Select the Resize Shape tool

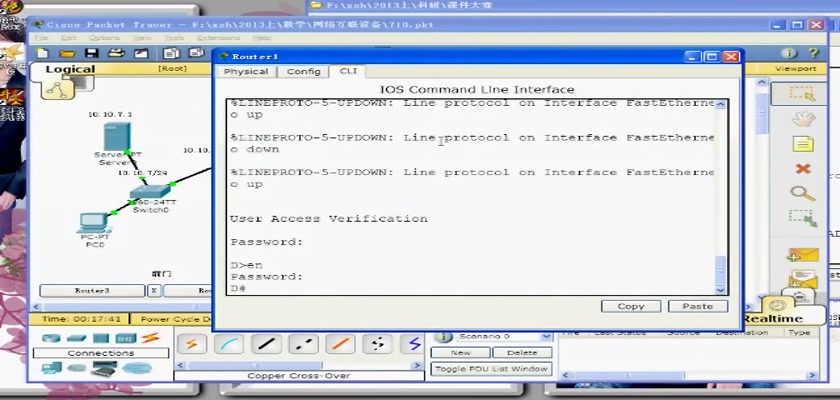pos(802,218)
